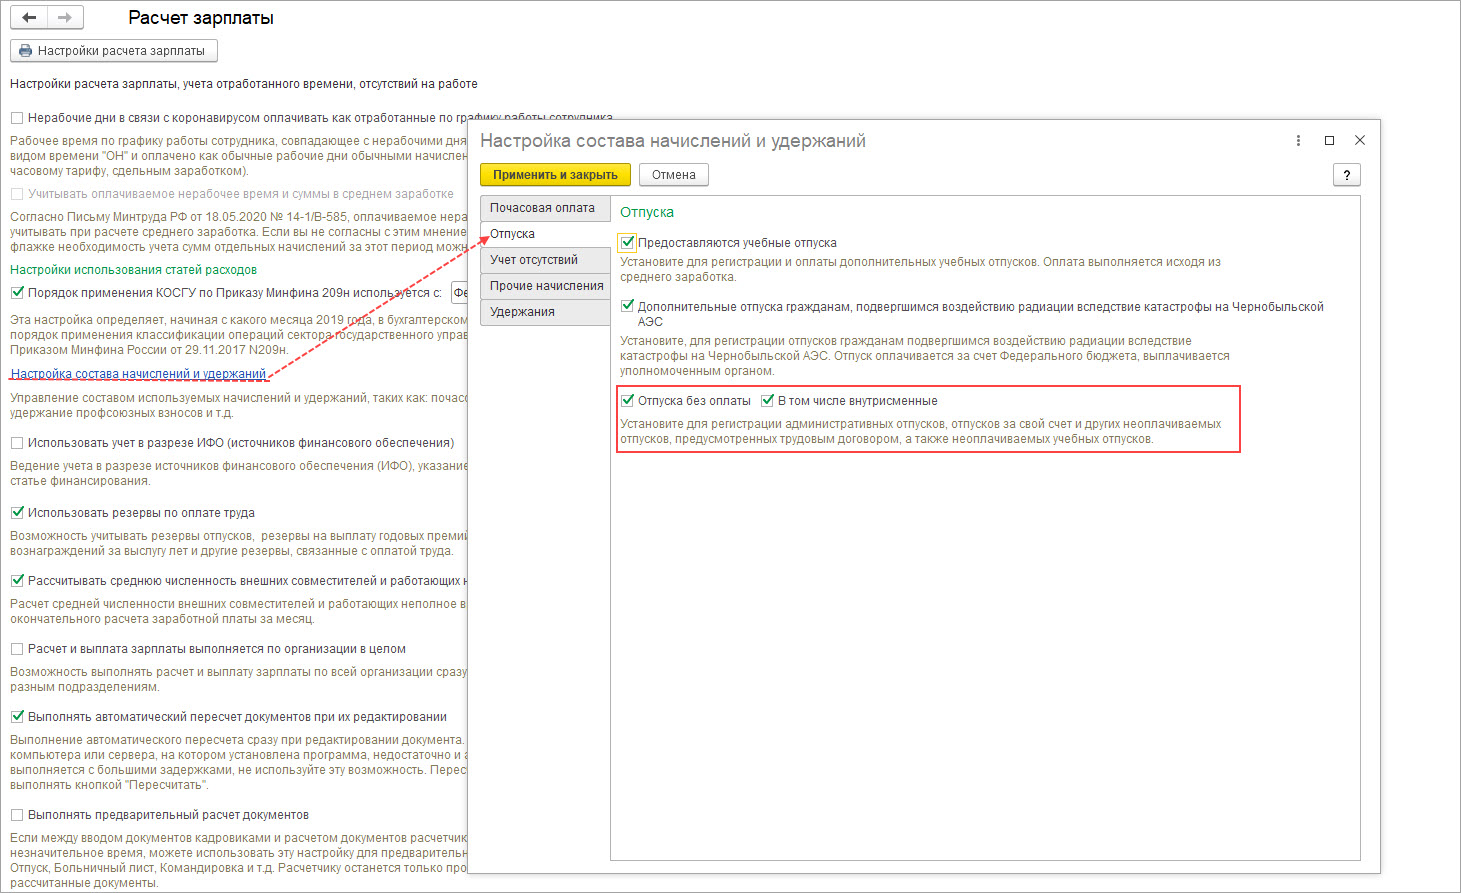Toggle Предоставляются учебные отпуска checkbox
The image size is (1461, 893).
click(x=627, y=242)
